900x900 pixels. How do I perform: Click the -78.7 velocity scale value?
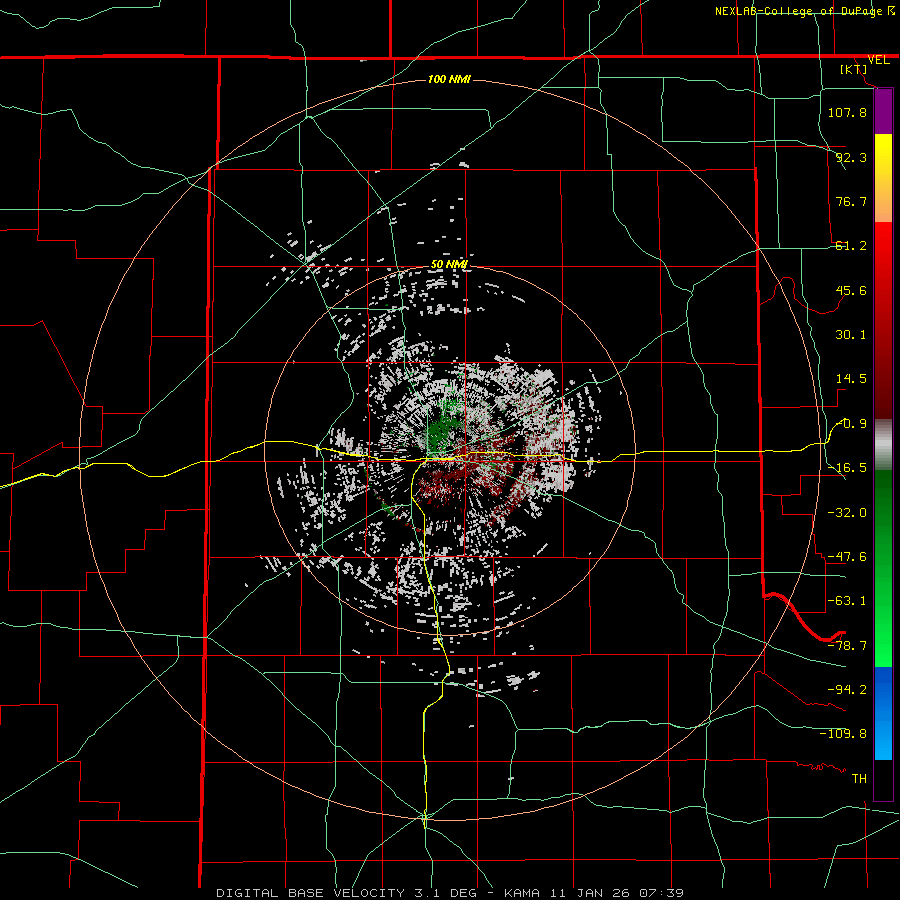click(x=847, y=646)
